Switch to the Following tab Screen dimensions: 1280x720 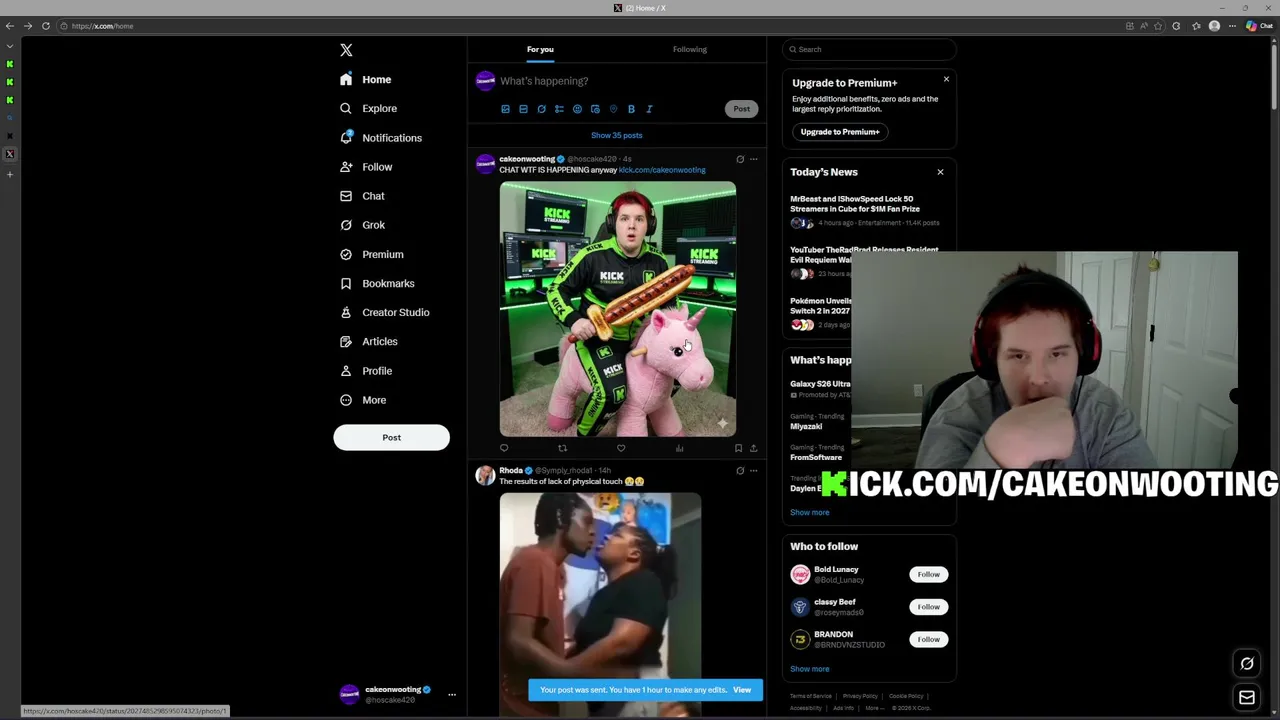click(689, 49)
